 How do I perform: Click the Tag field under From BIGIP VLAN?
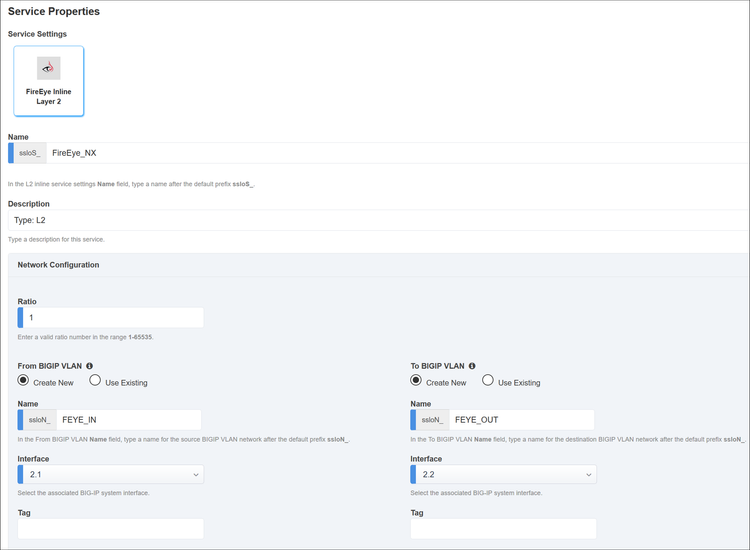point(111,529)
